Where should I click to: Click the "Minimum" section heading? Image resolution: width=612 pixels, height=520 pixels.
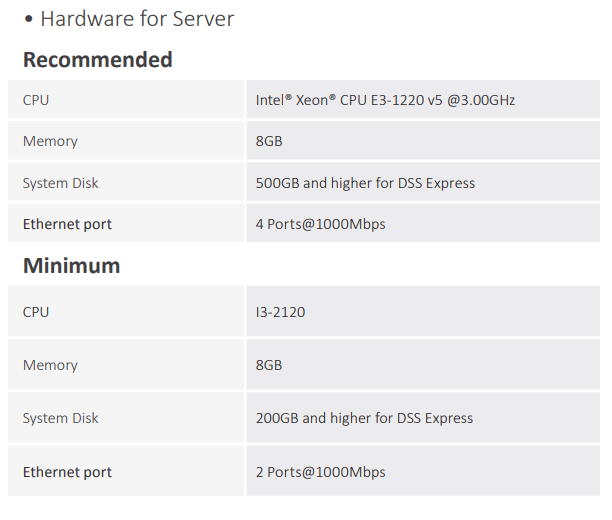click(x=71, y=266)
